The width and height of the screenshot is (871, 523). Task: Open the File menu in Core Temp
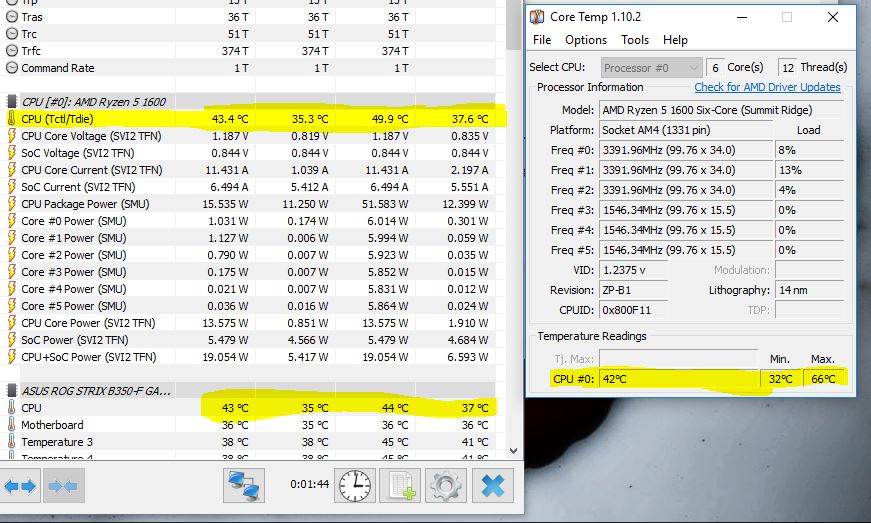[542, 40]
